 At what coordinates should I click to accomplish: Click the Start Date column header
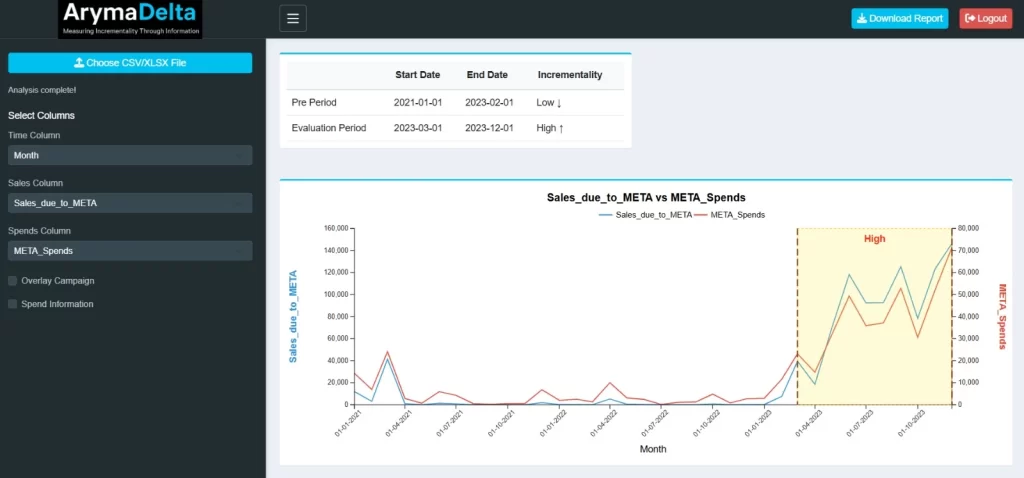tap(417, 75)
